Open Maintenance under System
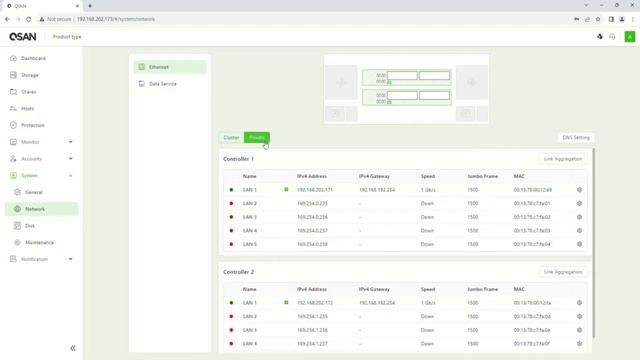 [39, 242]
